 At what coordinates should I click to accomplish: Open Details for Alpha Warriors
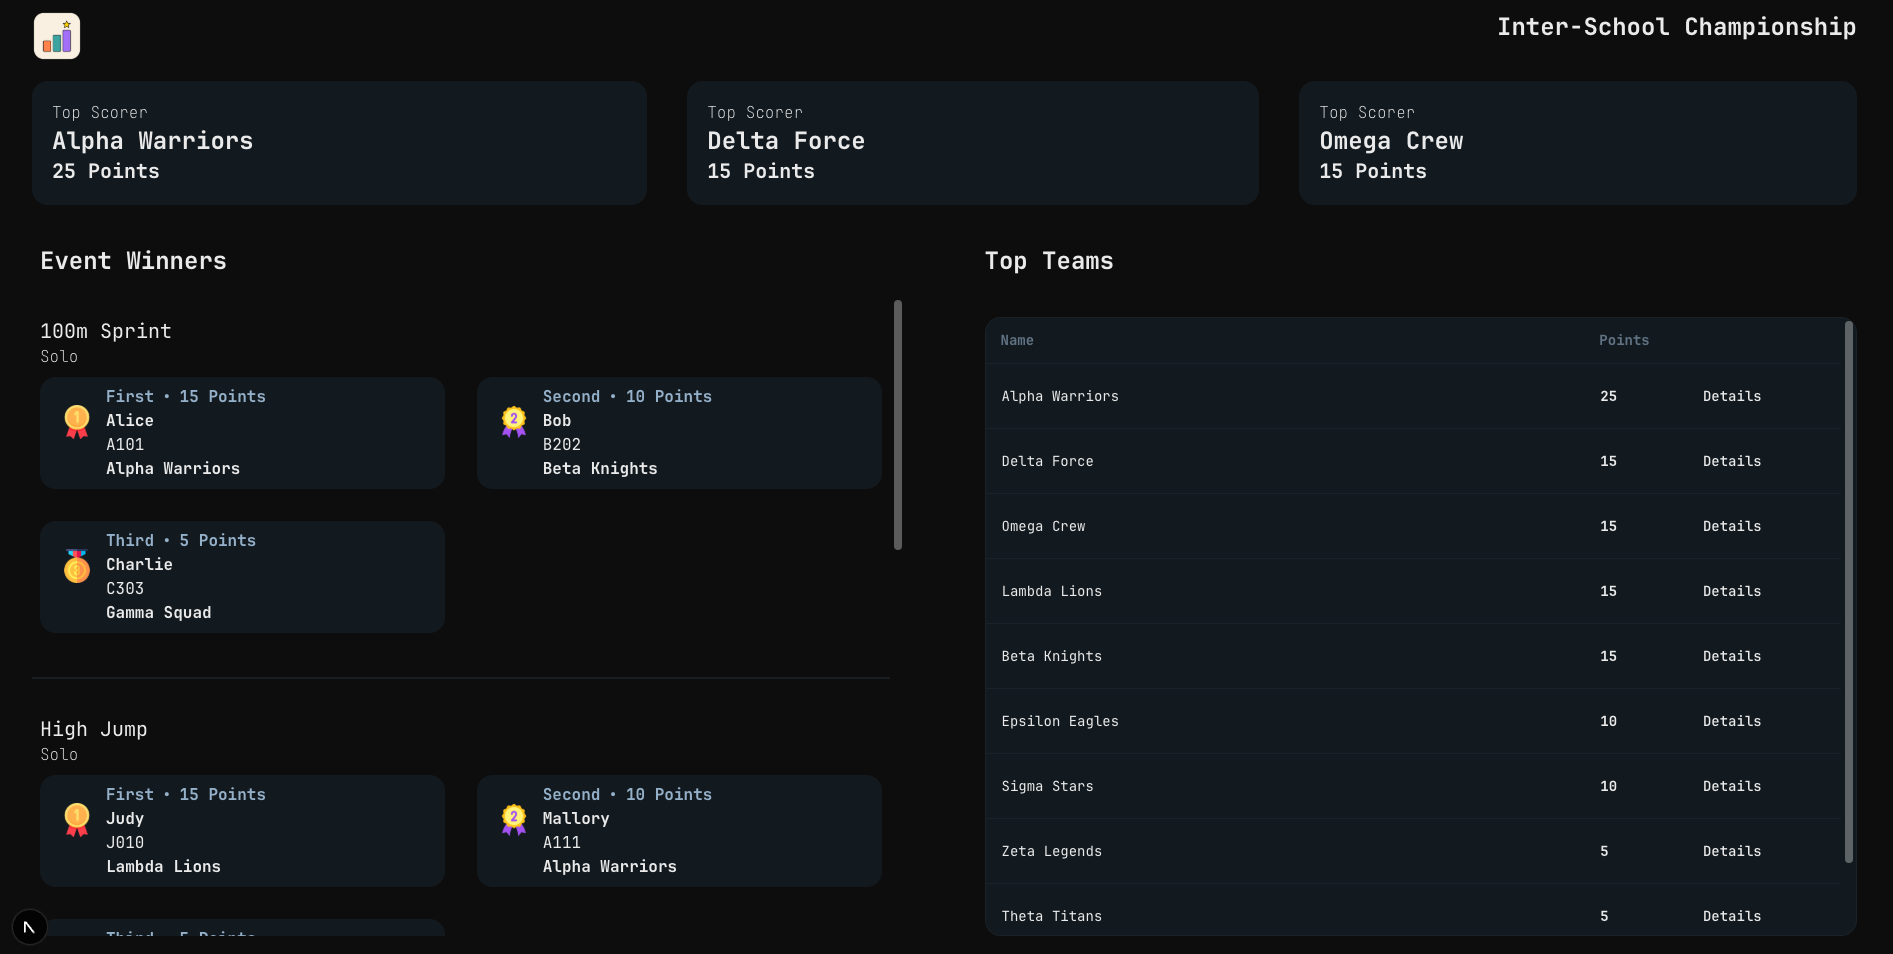pyautogui.click(x=1732, y=397)
